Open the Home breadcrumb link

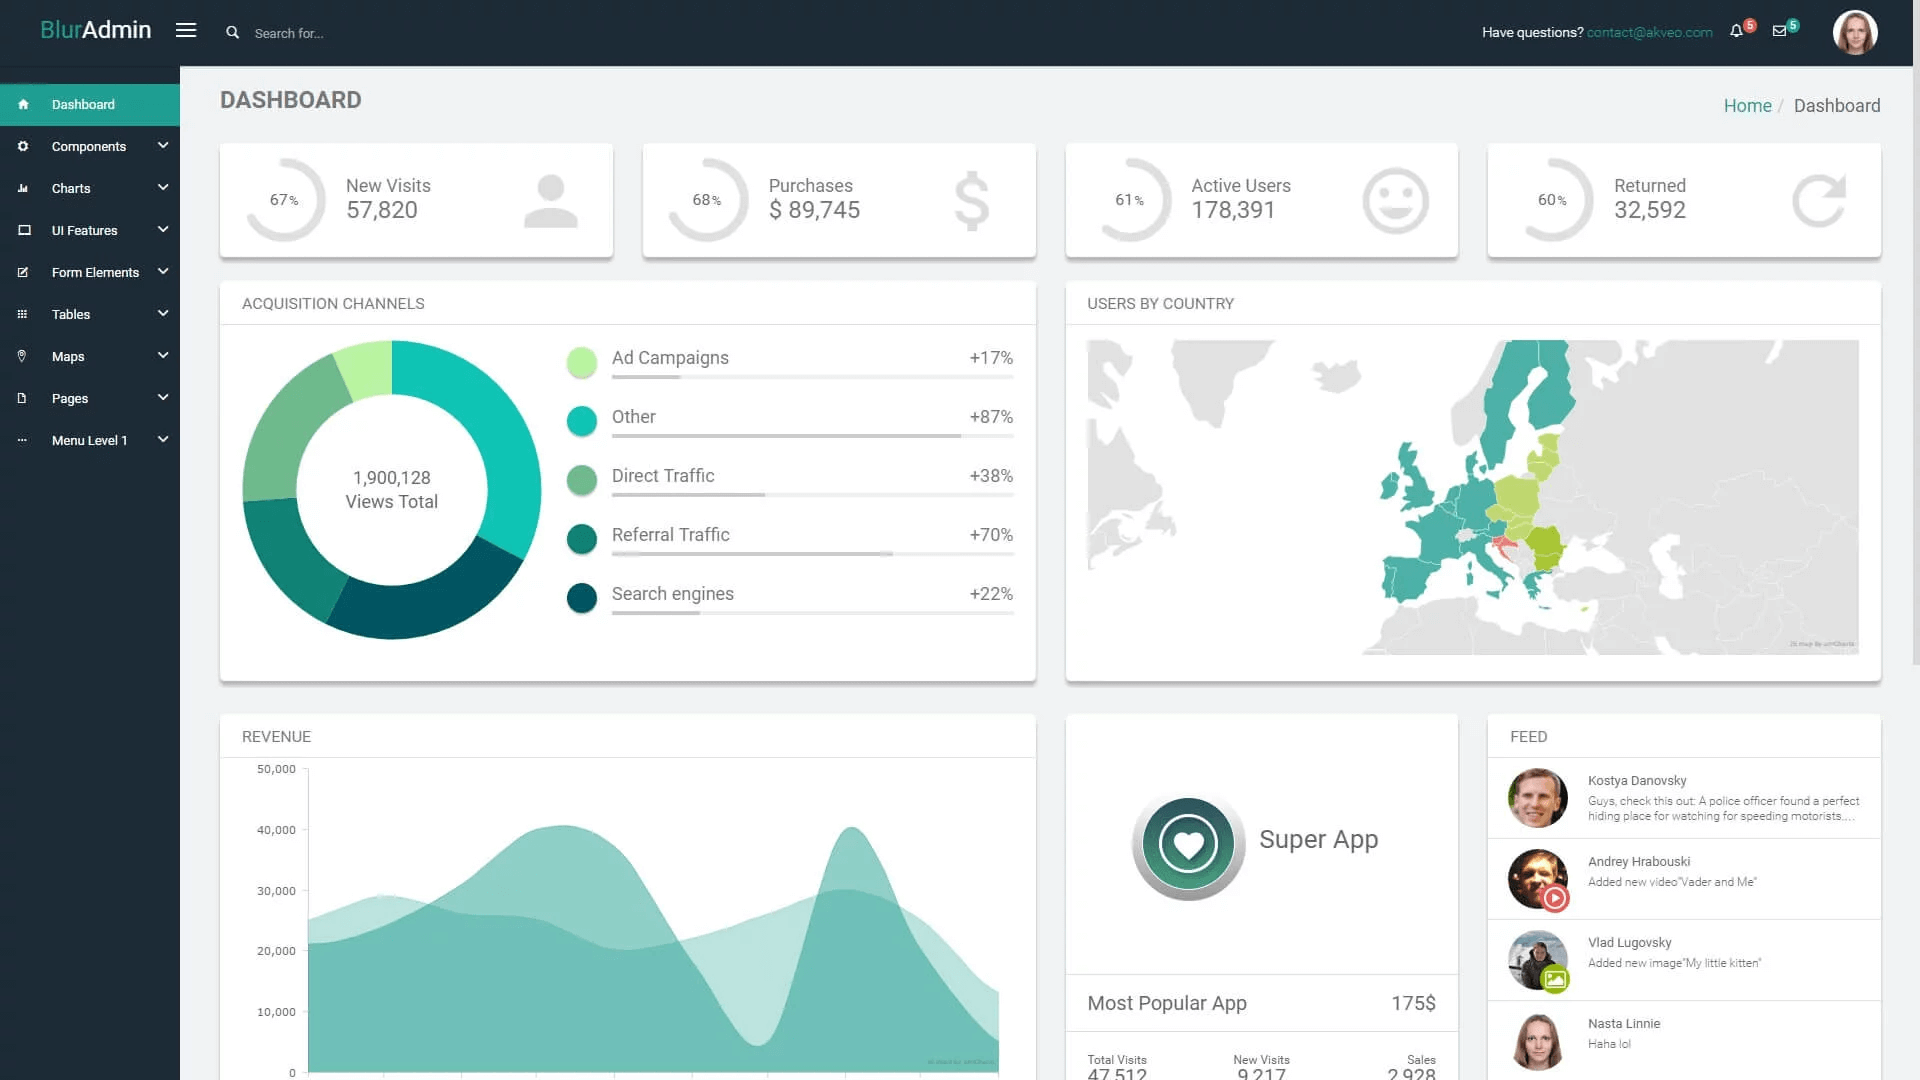click(1747, 105)
